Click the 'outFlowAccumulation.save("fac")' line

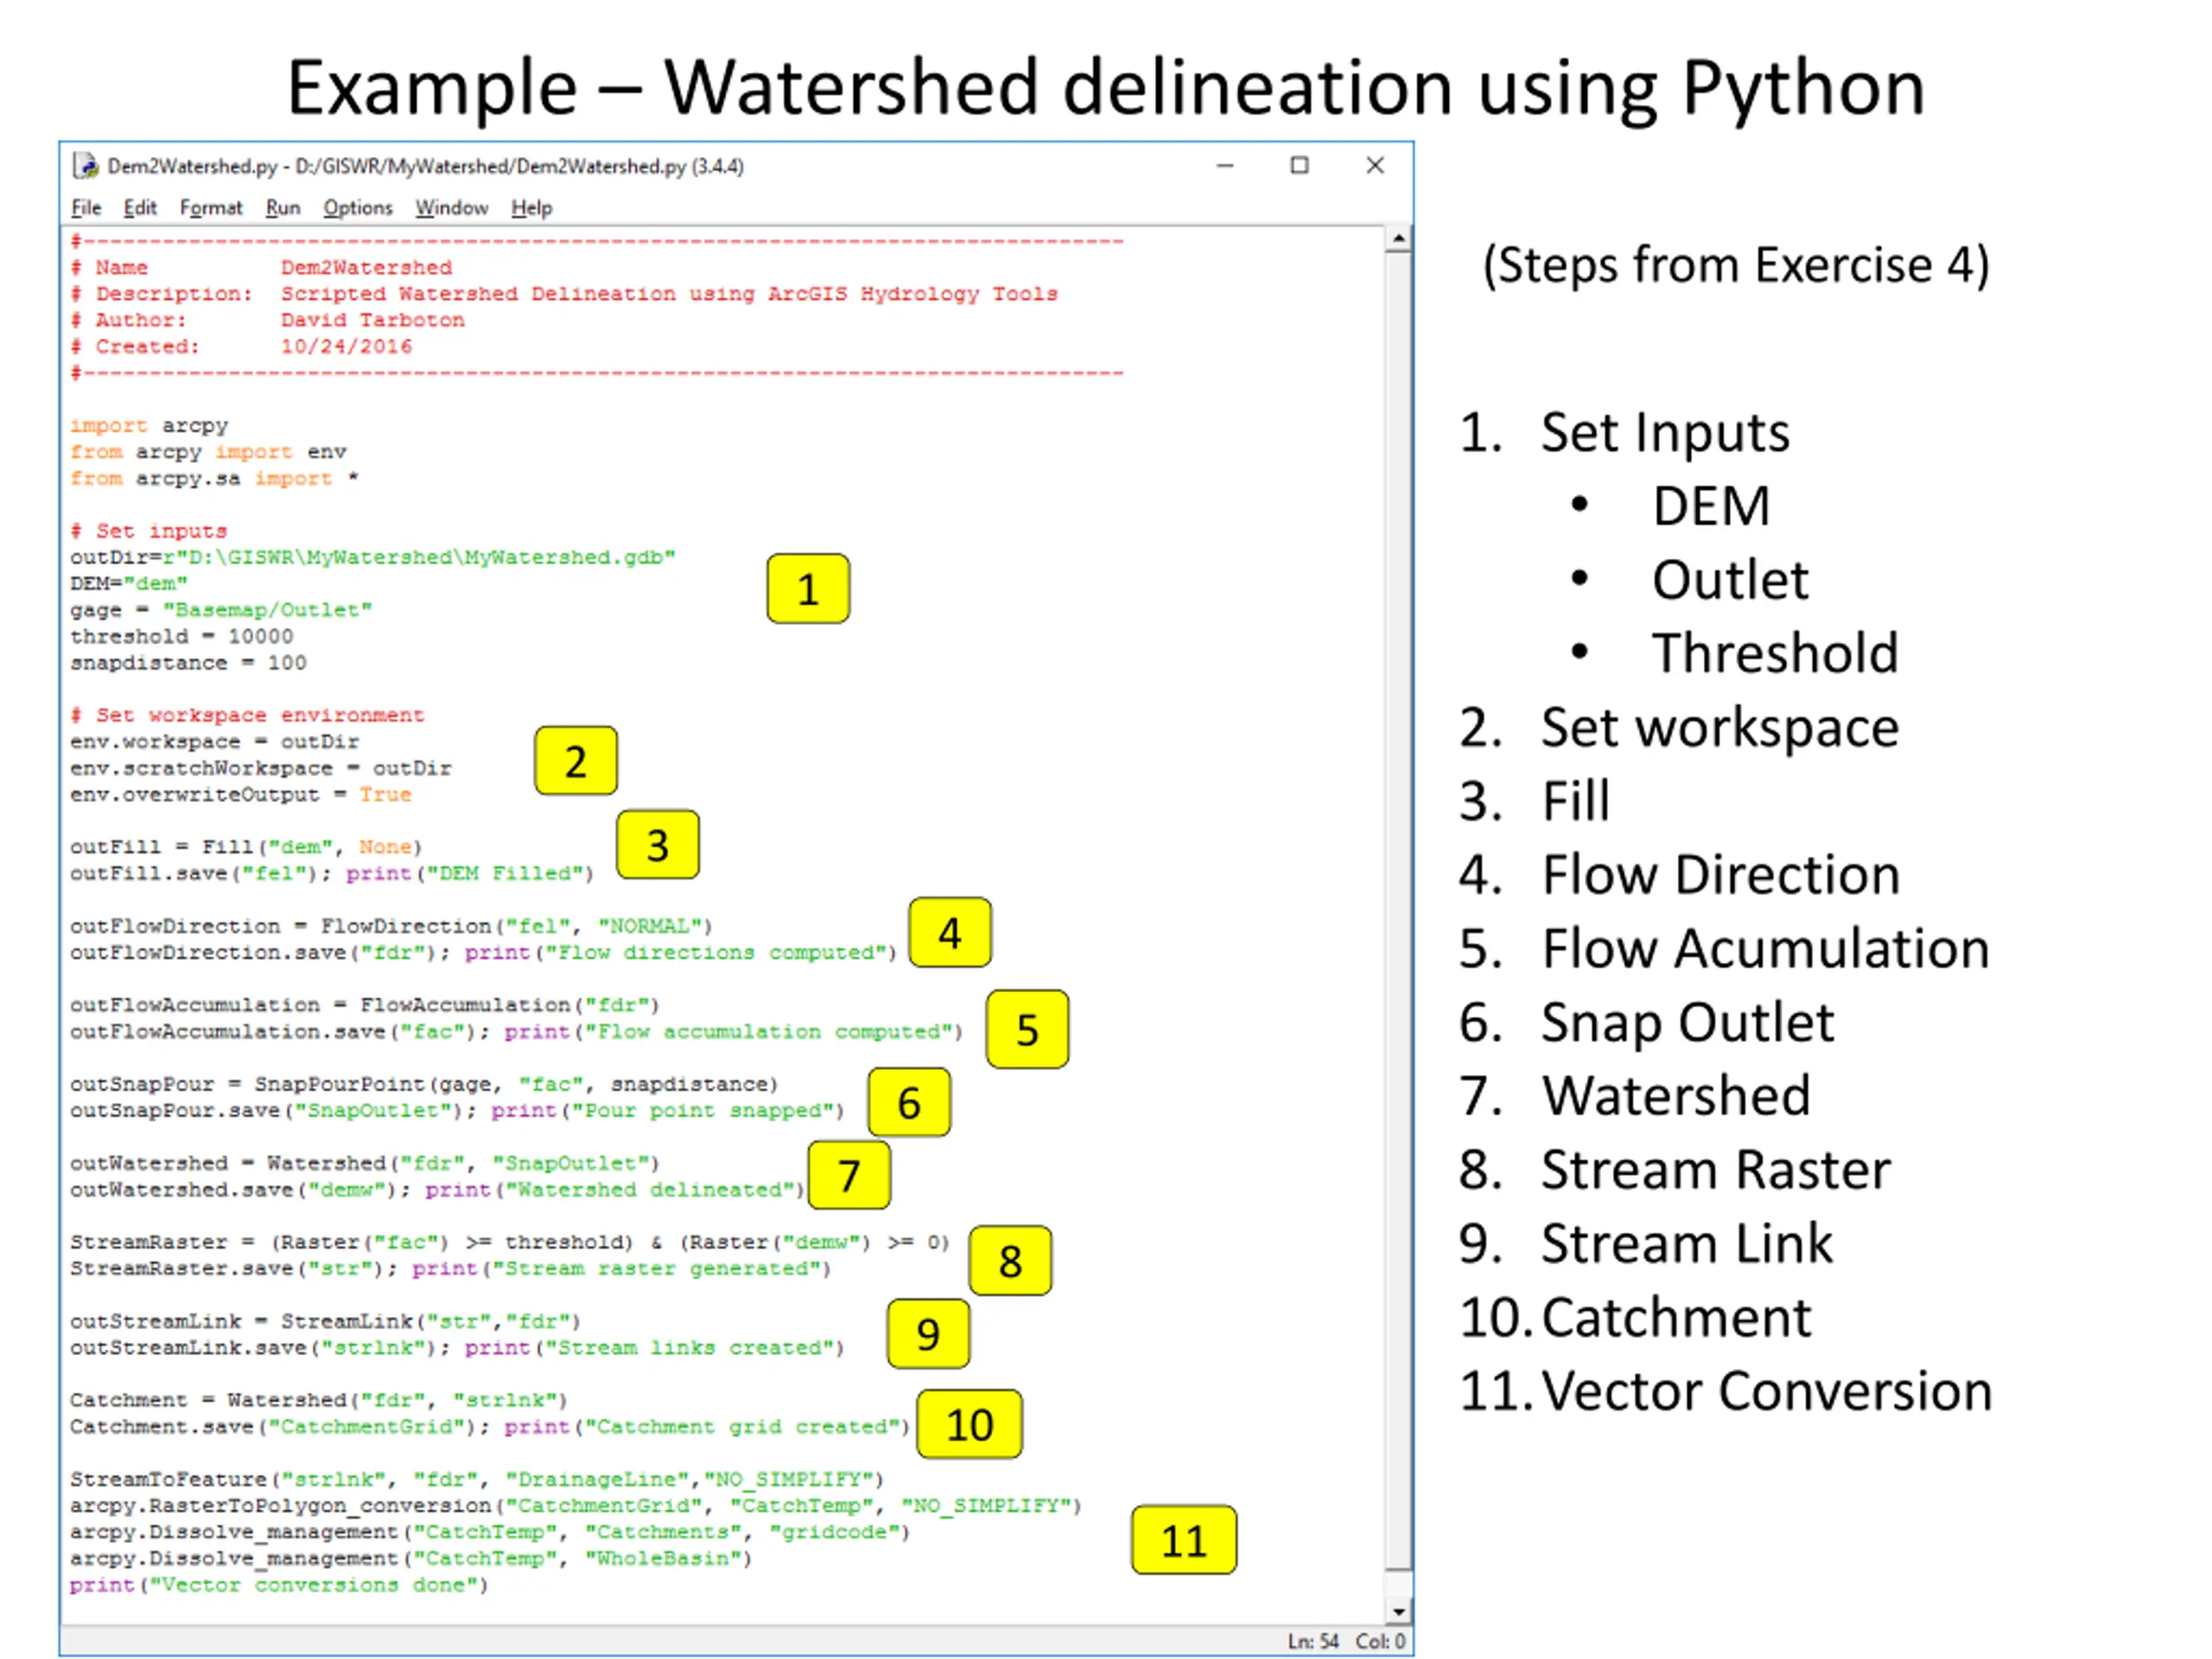(516, 1031)
